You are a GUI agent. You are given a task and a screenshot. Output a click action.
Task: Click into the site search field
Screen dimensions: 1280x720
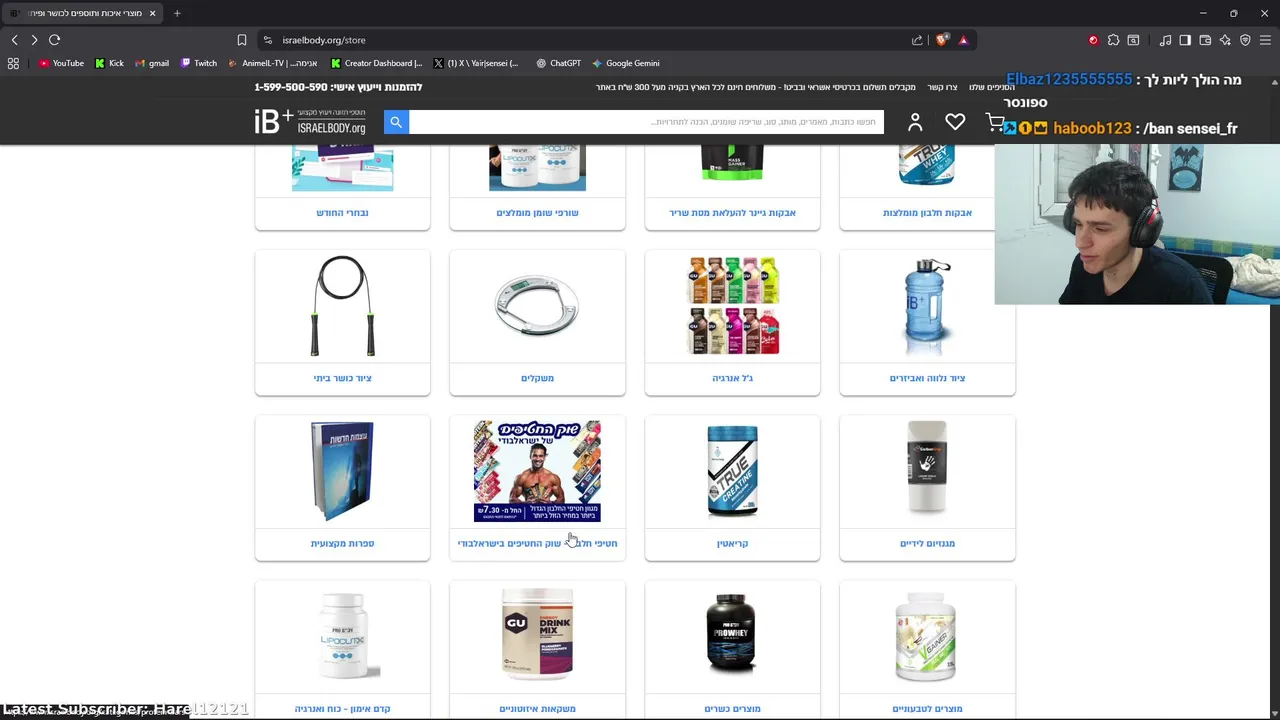(x=646, y=122)
